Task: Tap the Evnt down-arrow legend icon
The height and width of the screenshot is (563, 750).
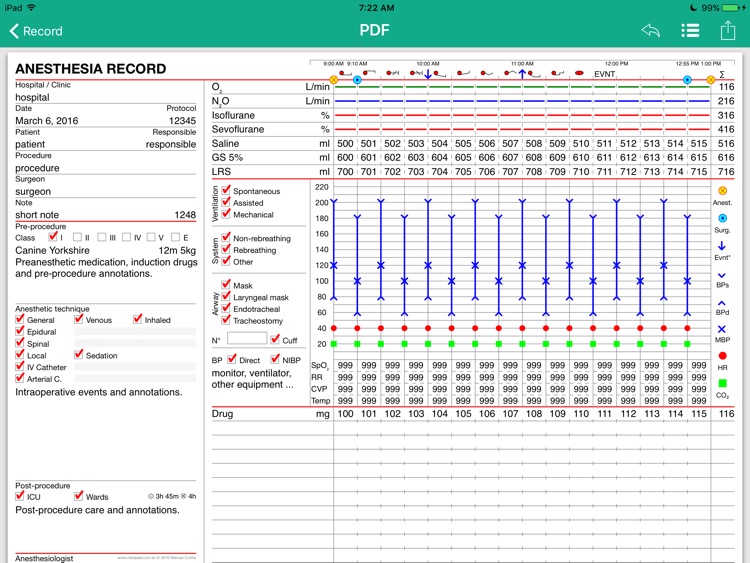Action: click(x=722, y=245)
